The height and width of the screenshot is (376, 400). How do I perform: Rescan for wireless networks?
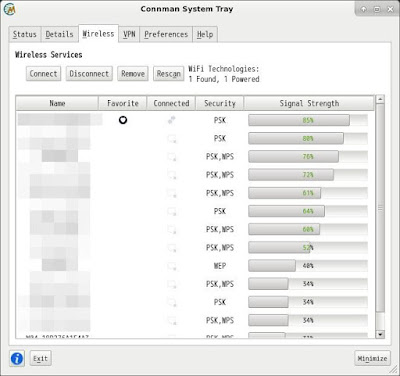click(x=169, y=74)
